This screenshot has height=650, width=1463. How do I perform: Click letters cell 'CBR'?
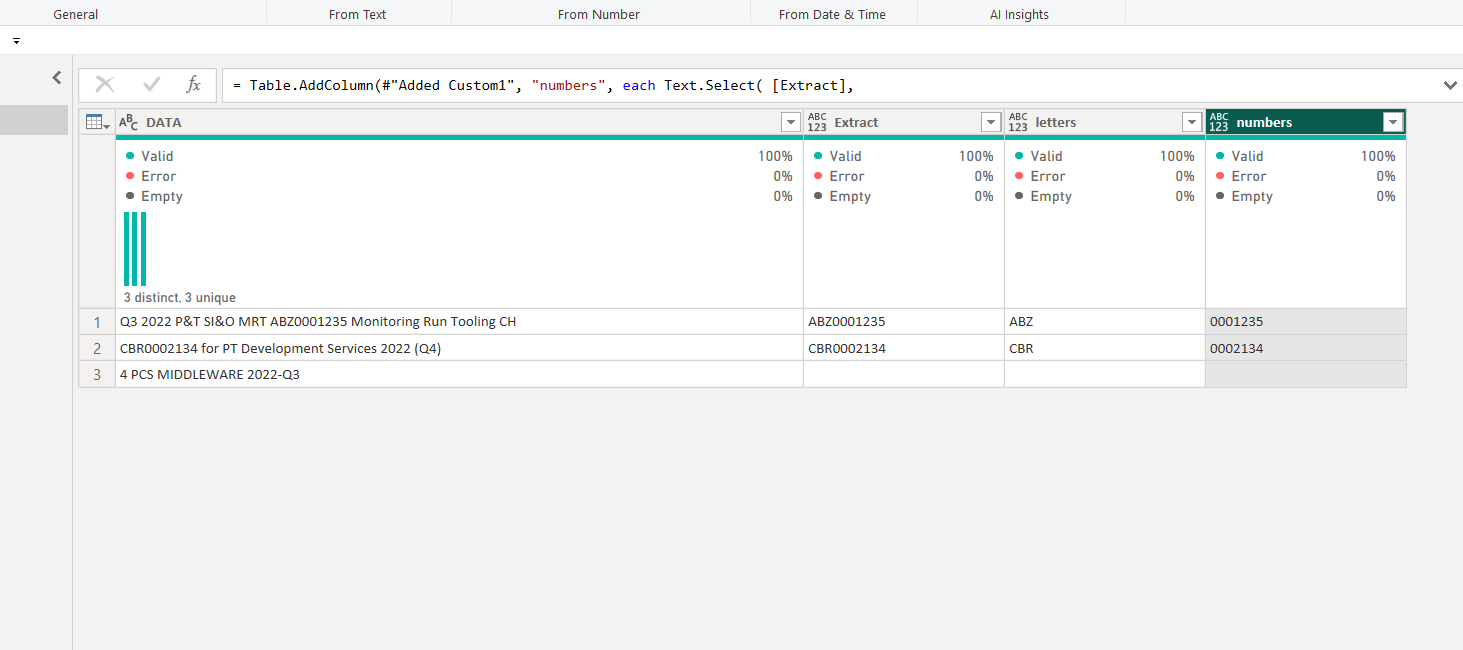tap(1105, 348)
